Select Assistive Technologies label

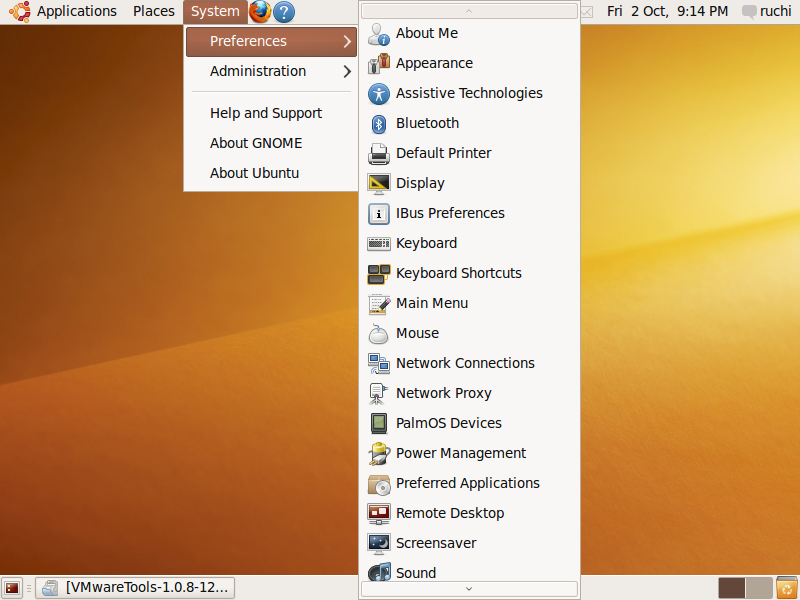469,94
